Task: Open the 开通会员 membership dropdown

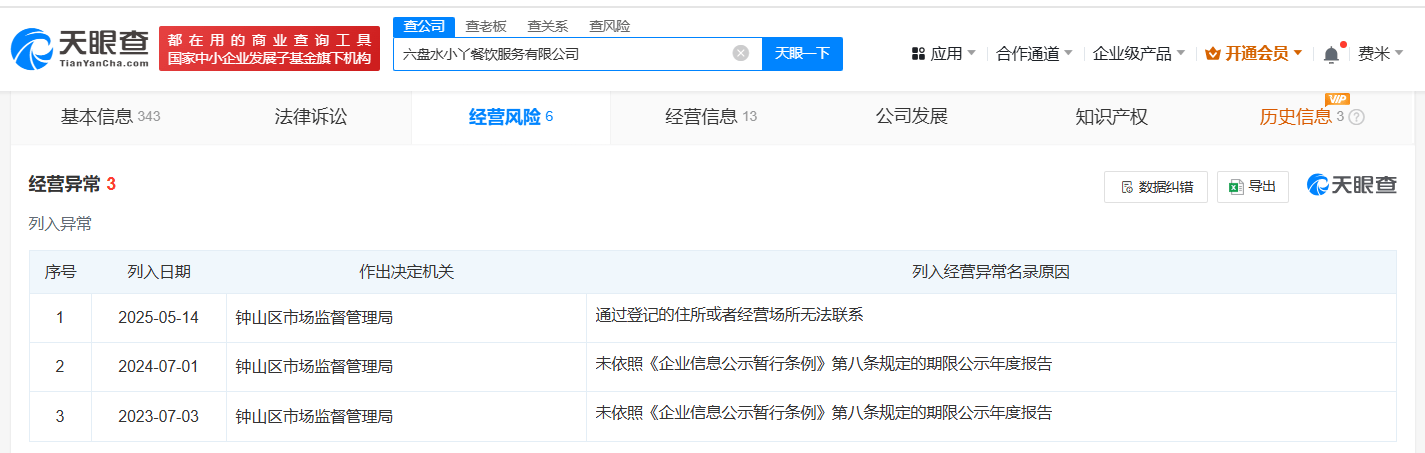Action: click(1254, 54)
